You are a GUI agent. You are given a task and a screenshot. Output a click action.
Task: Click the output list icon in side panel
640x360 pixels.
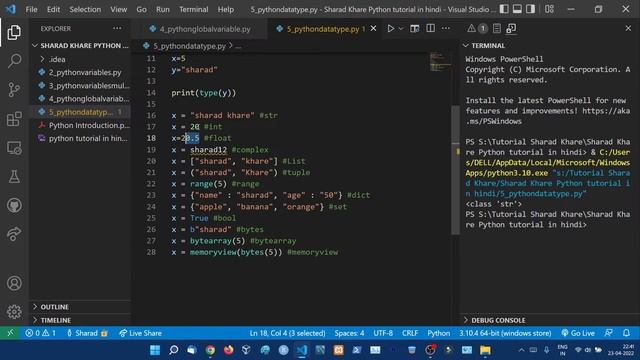(x=497, y=28)
